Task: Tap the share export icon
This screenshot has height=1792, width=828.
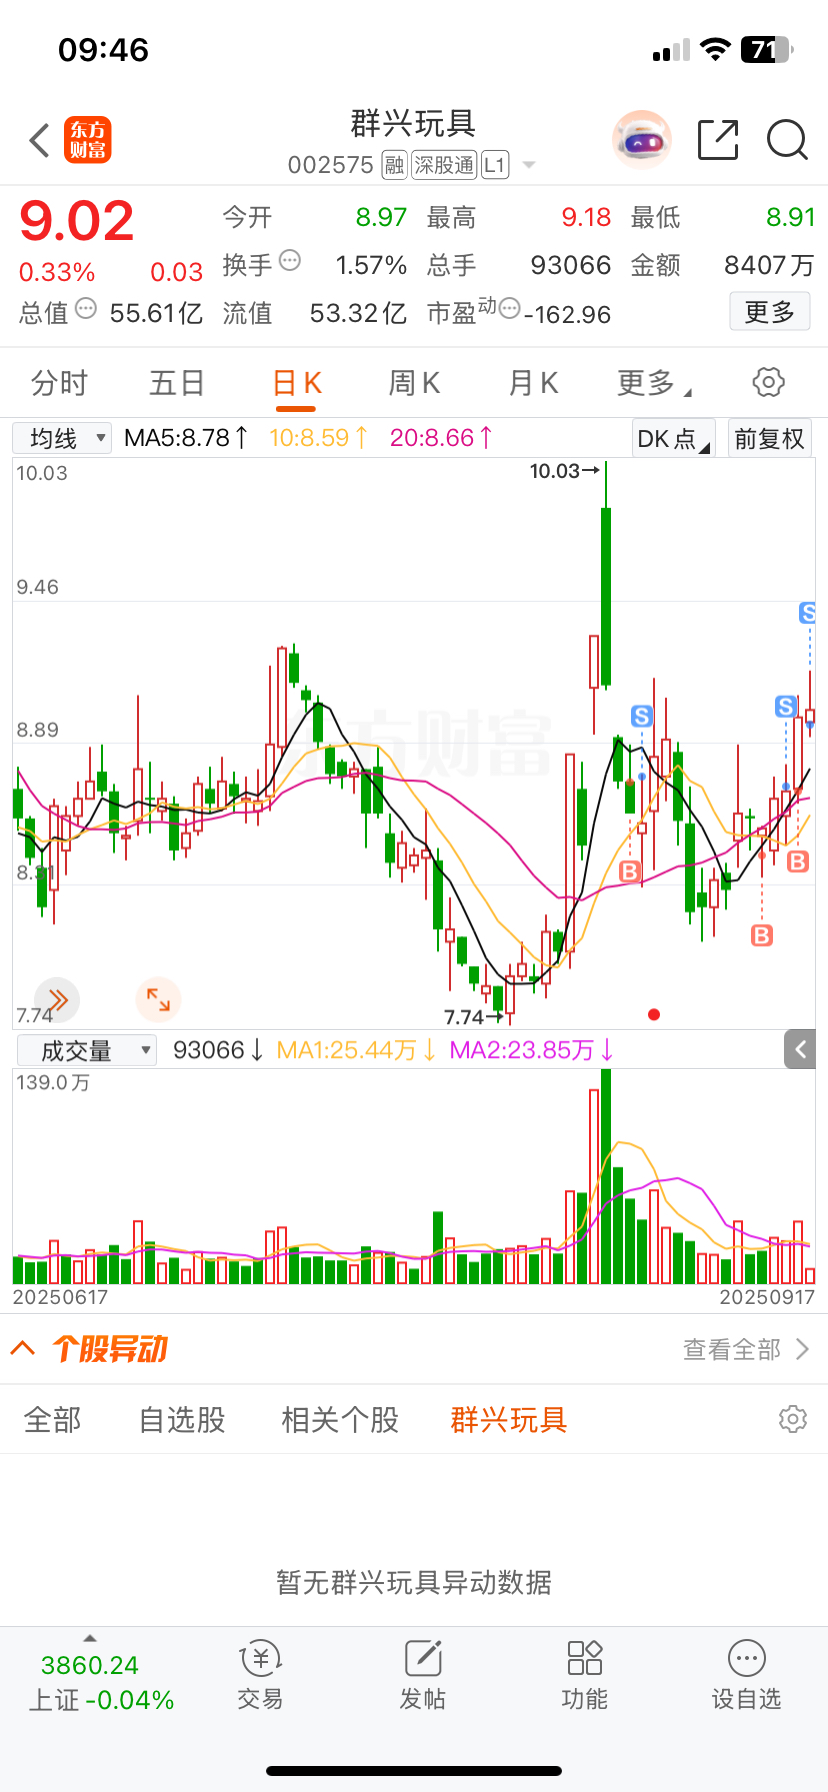Action: point(718,140)
